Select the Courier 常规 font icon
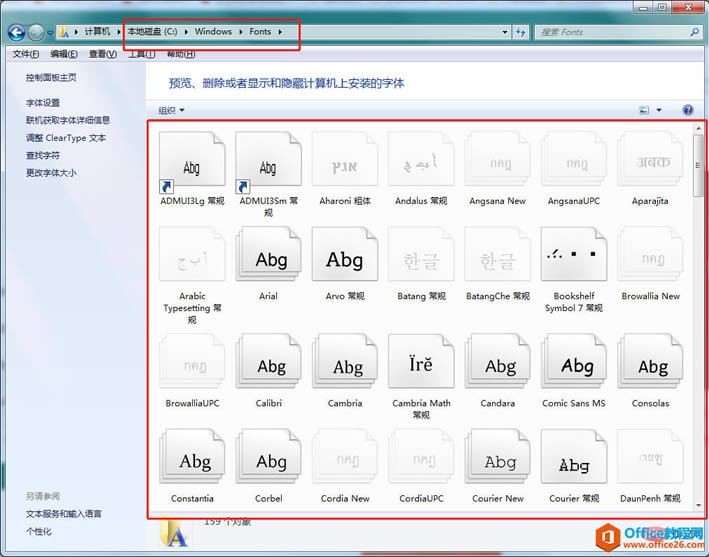 [x=574, y=457]
